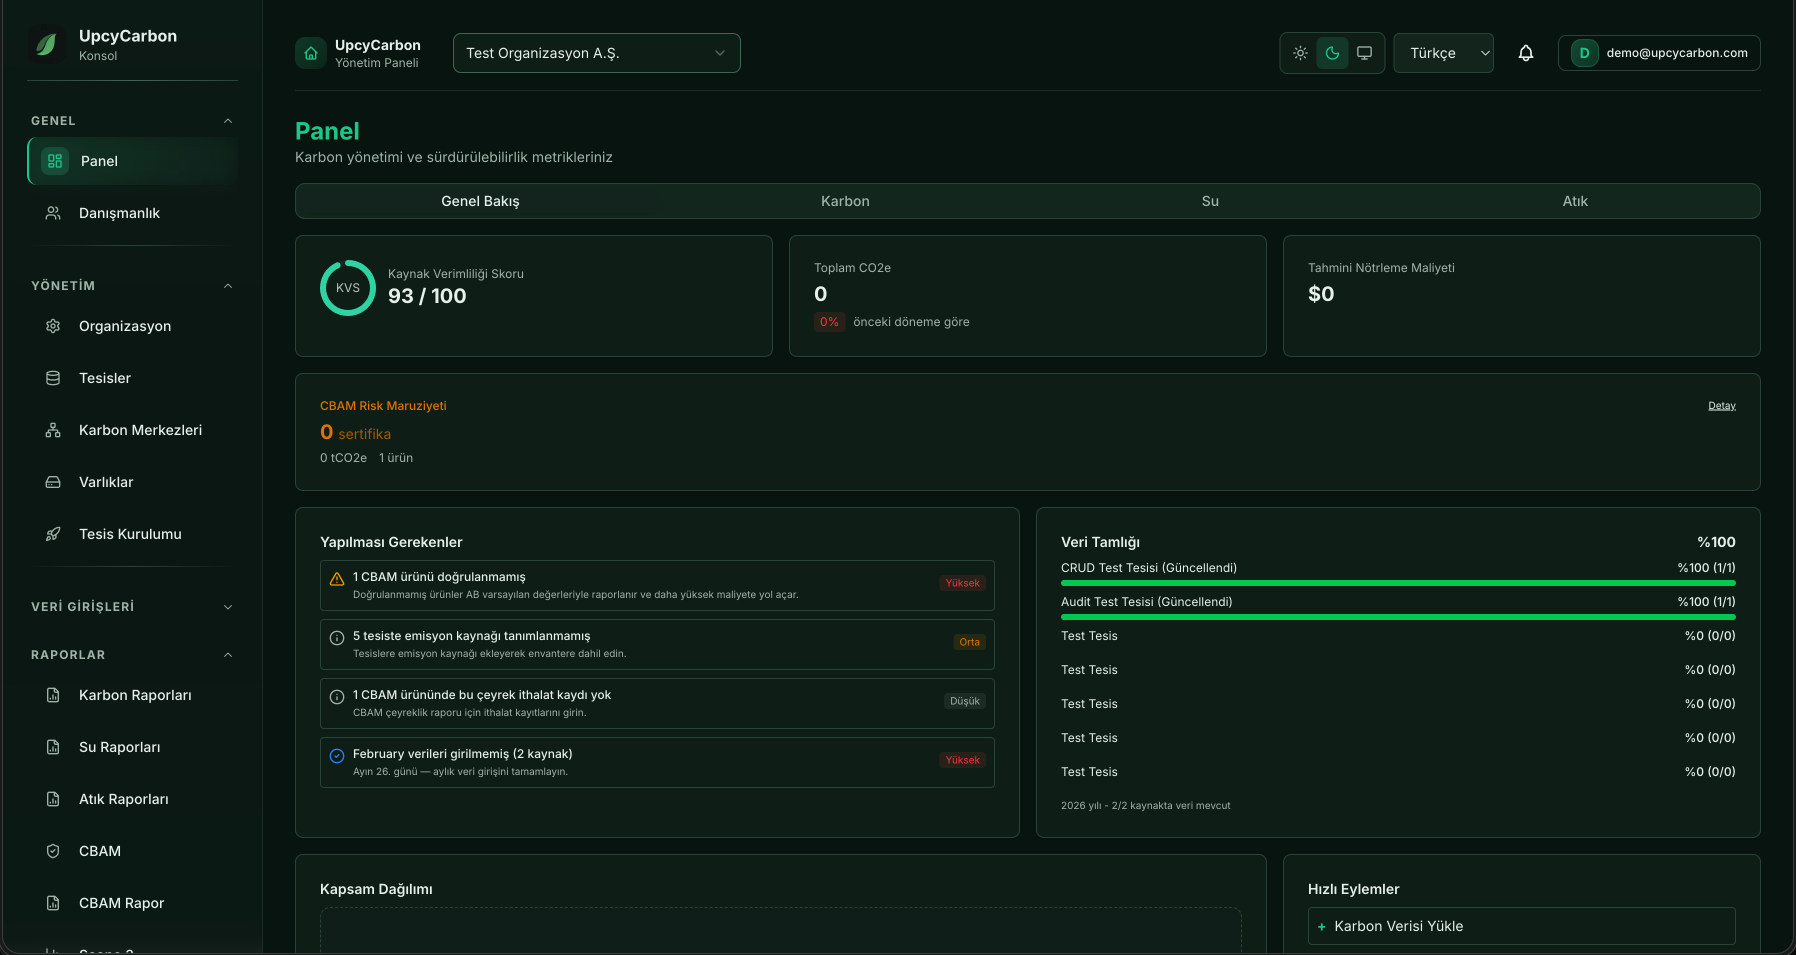This screenshot has width=1796, height=955.
Task: Click the CBAM Rapor document icon
Action: (x=53, y=903)
